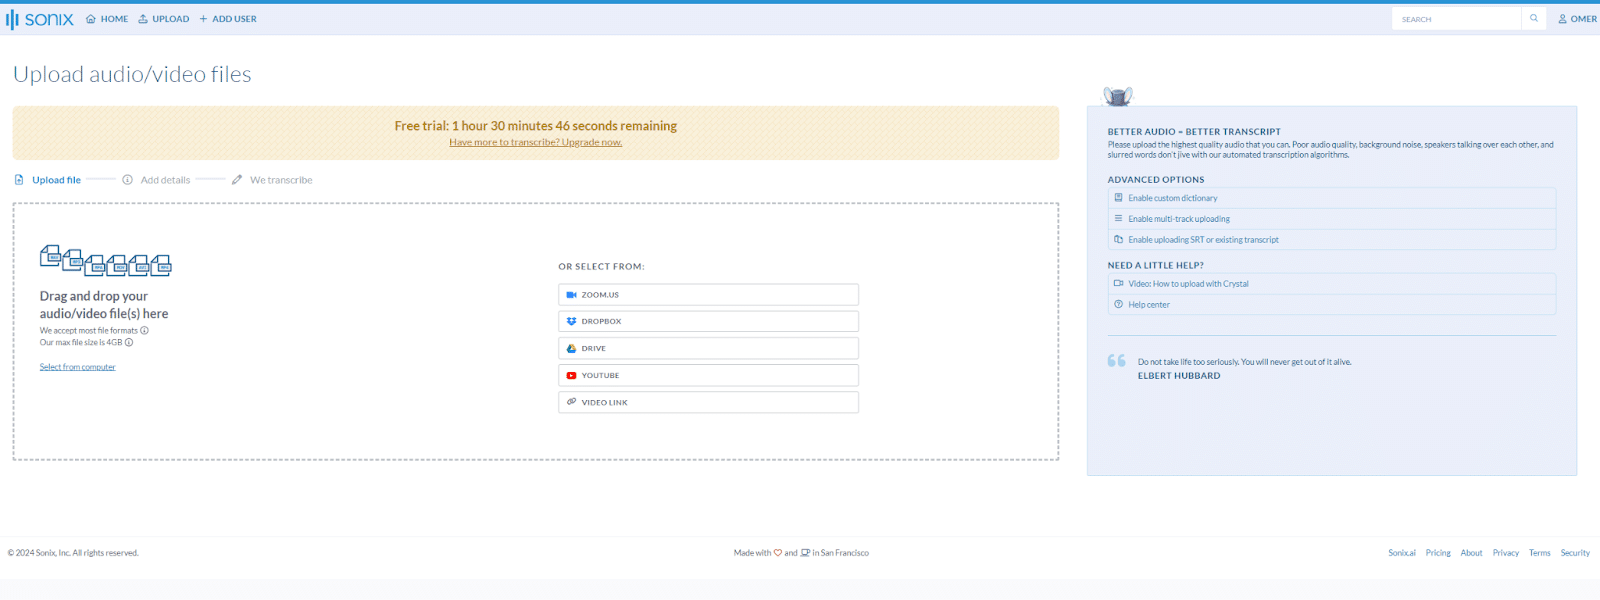Import from YouTube
This screenshot has height=600, width=1600.
708,376
